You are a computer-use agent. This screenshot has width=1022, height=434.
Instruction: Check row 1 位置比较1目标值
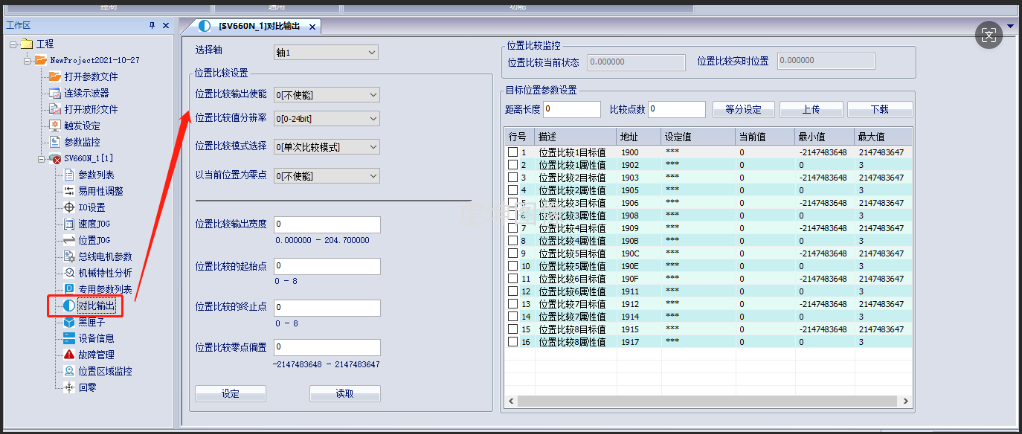click(513, 152)
